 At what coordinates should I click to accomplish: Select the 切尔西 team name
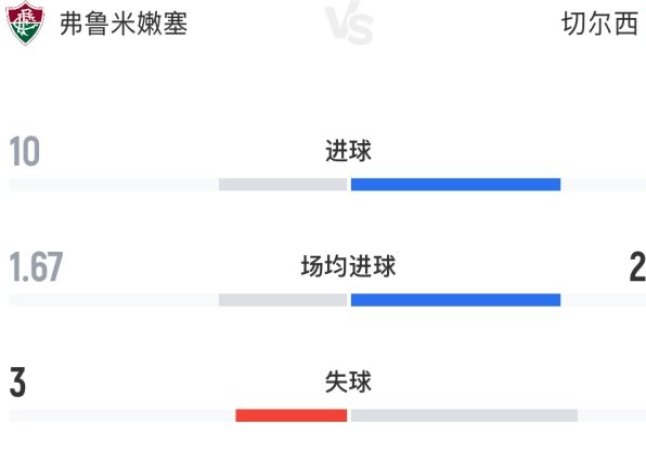pyautogui.click(x=600, y=23)
